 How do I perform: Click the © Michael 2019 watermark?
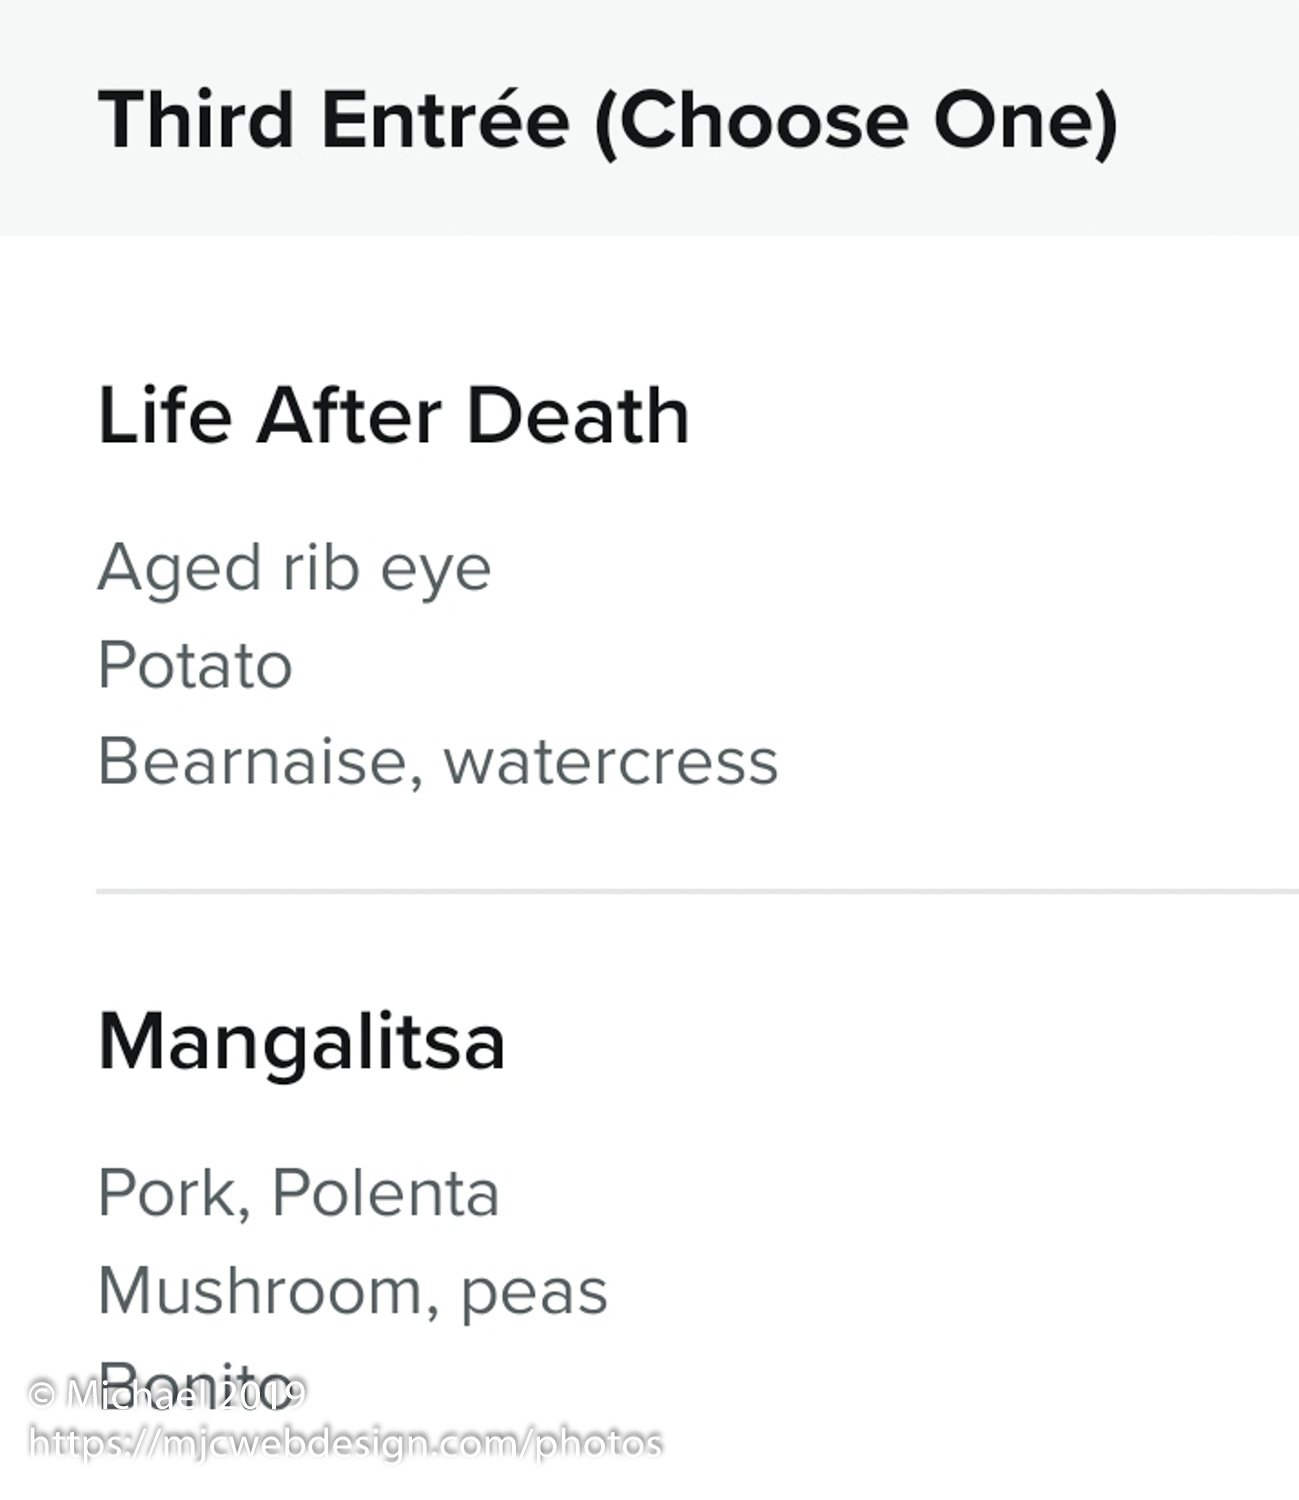(x=167, y=1394)
